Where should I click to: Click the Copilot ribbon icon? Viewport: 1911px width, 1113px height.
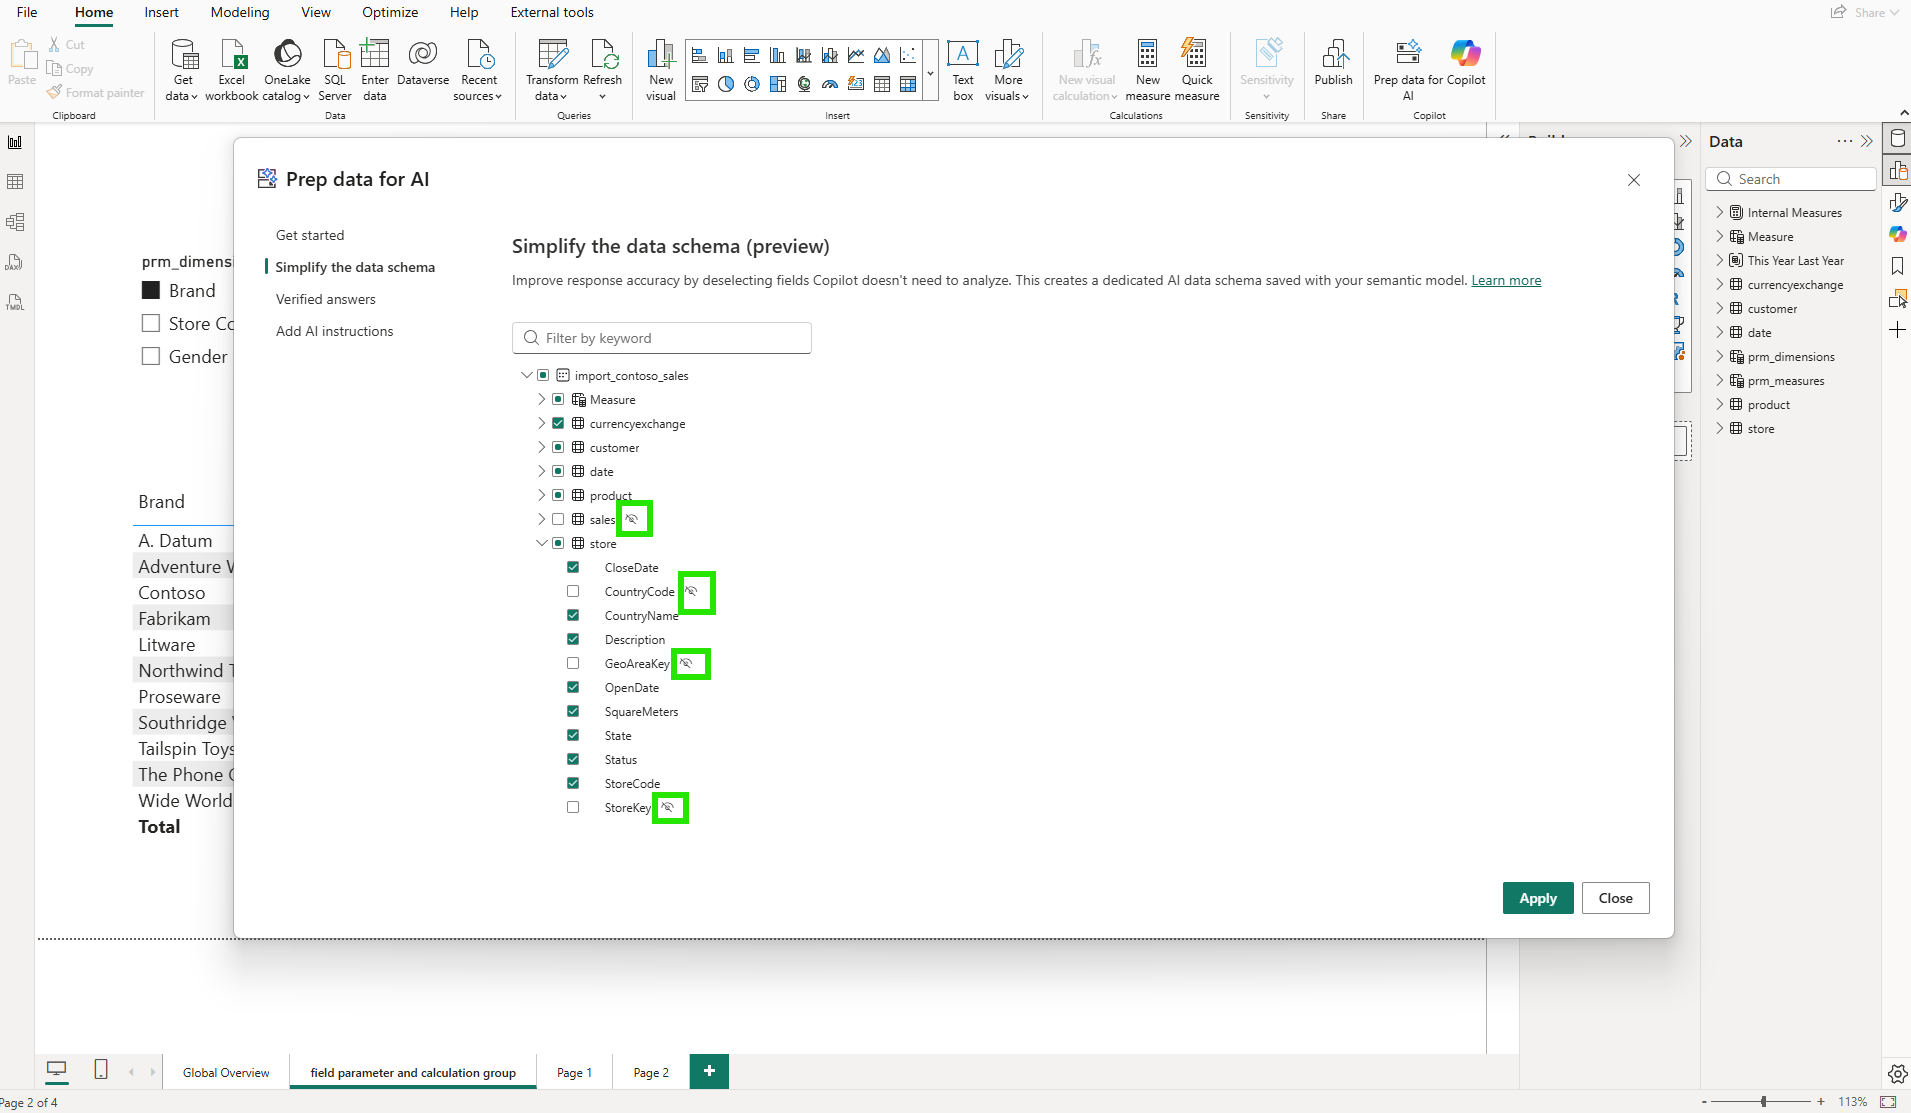[1466, 63]
